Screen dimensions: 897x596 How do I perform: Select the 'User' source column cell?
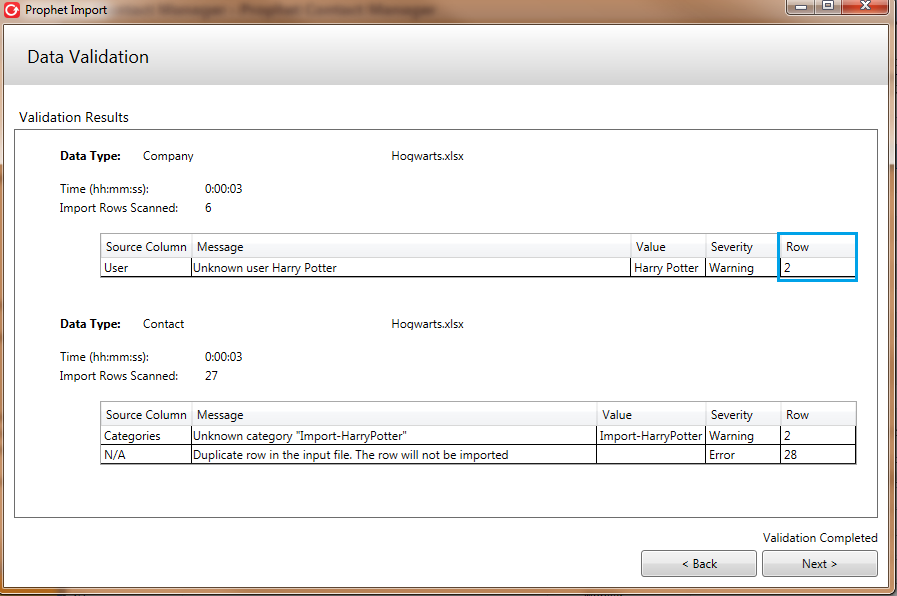tap(146, 268)
